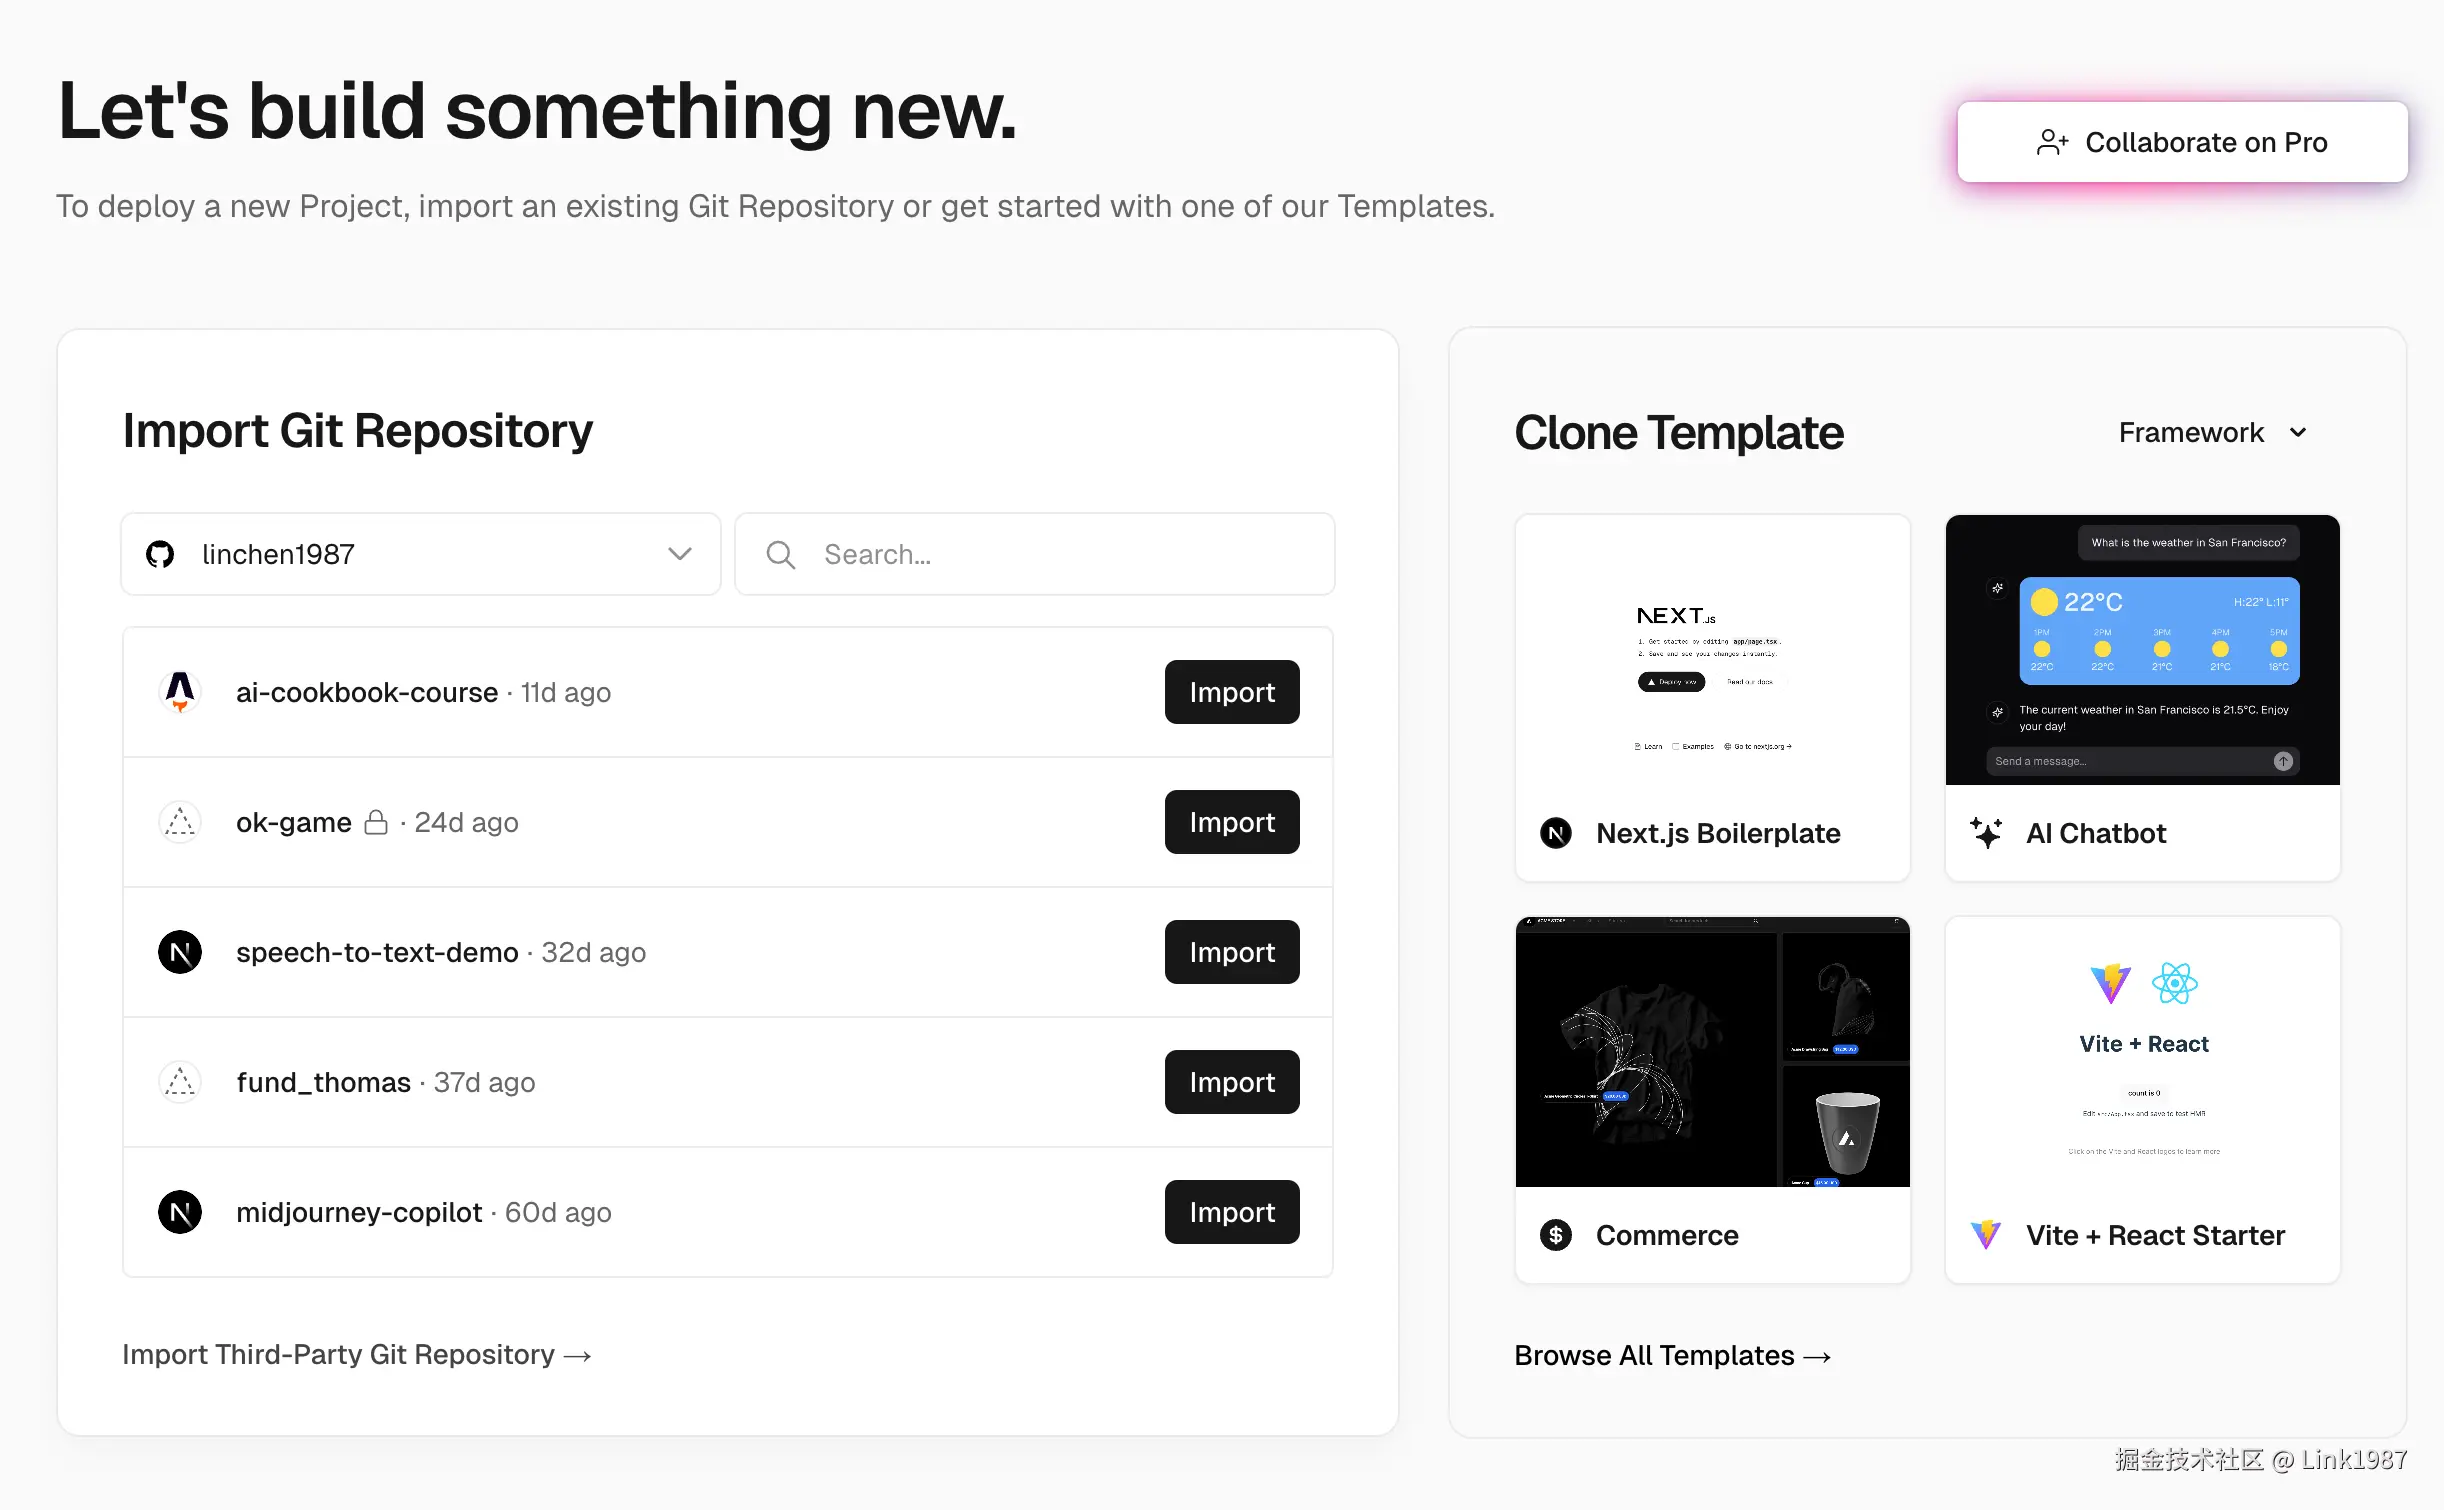
Task: Open Import Third-Party Git Repository link
Action: click(x=357, y=1354)
